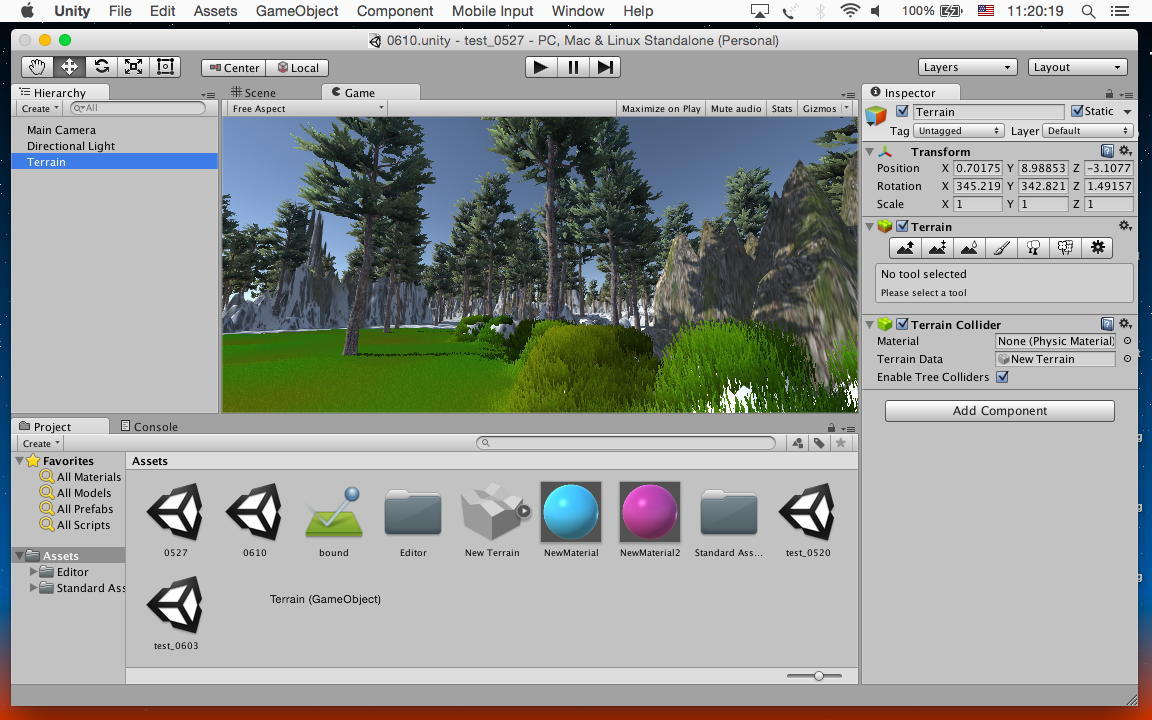
Task: Adjust the asset icon size slider
Action: (818, 676)
